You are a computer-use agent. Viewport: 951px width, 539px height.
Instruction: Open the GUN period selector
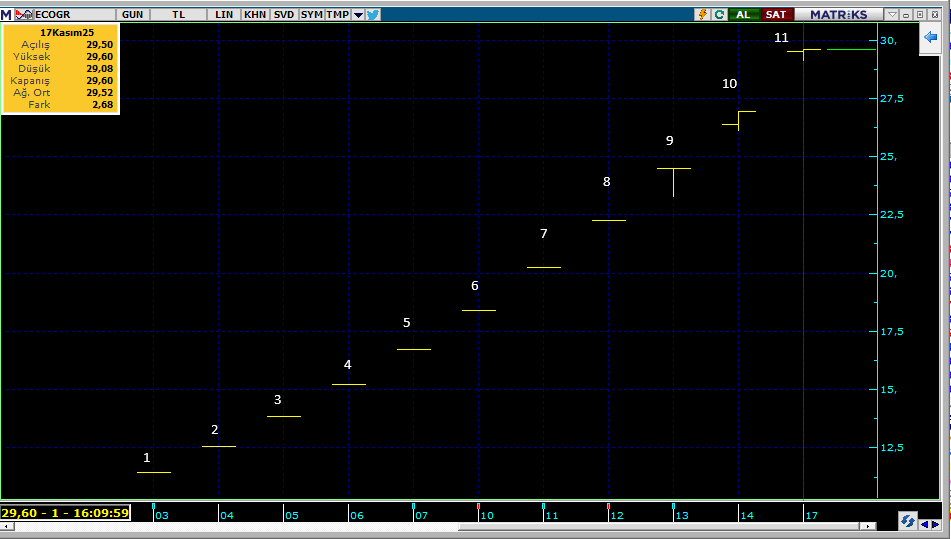(x=132, y=15)
